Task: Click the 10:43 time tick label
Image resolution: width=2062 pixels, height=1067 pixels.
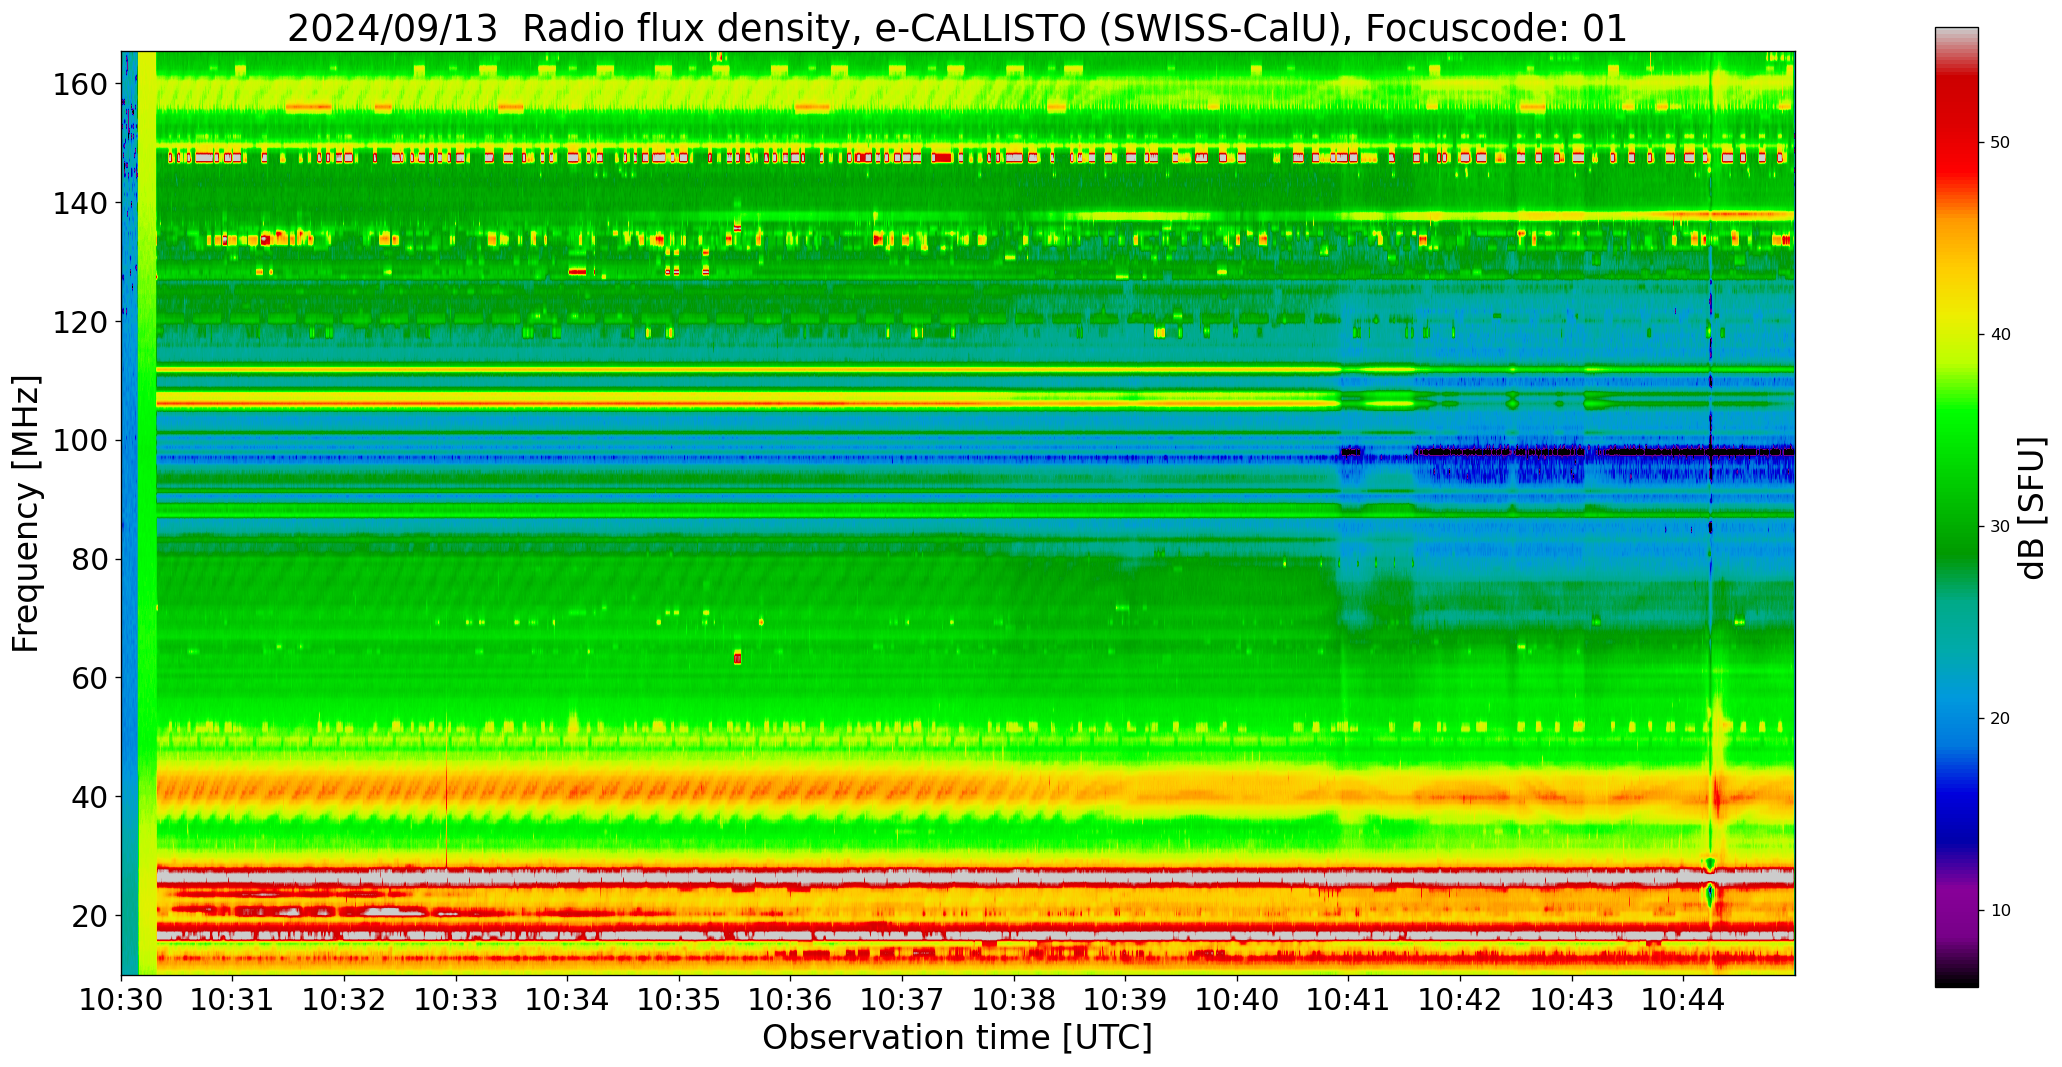Action: pyautogui.click(x=1571, y=999)
